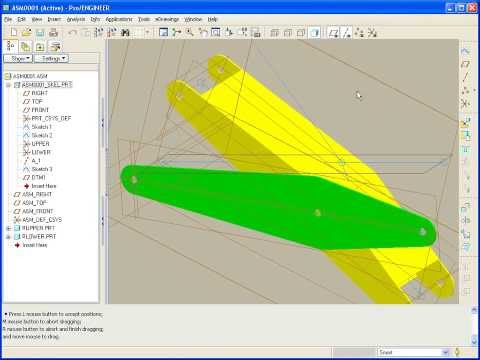Image resolution: width=480 pixels, height=360 pixels.
Task: Toggle datum axes display
Action: pos(347,32)
